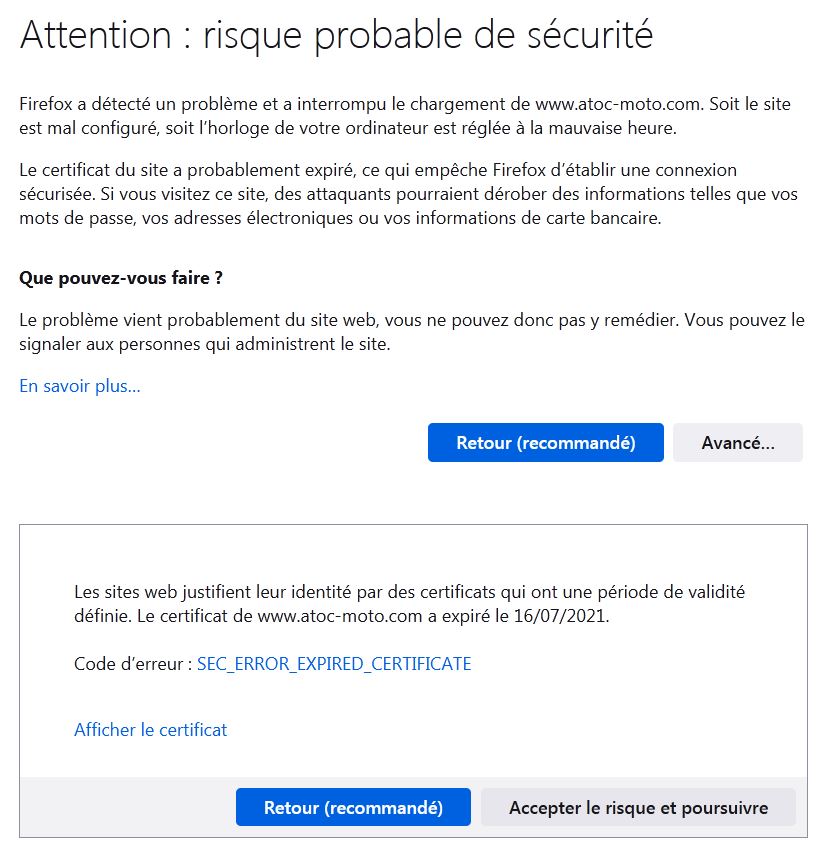This screenshot has height=853, width=830.
Task: Click the text "Le problème vient probablement du site web"
Action: coord(180,321)
